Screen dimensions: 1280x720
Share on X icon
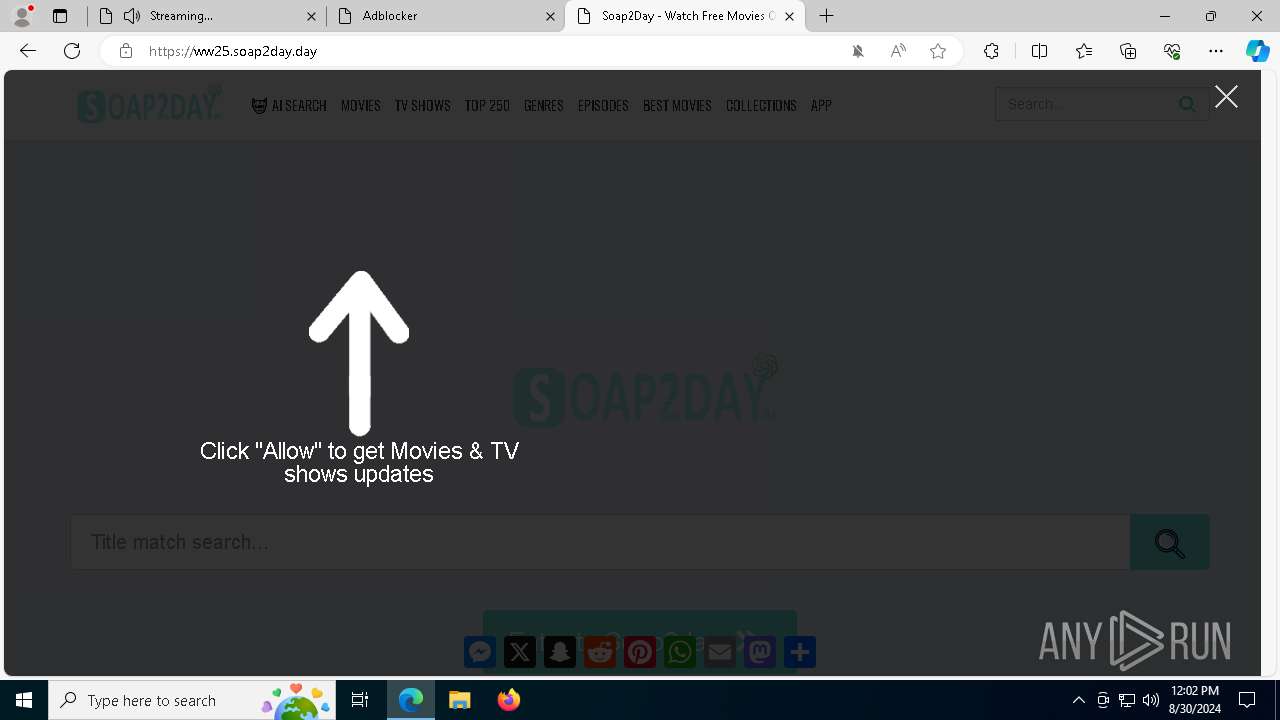click(x=520, y=652)
